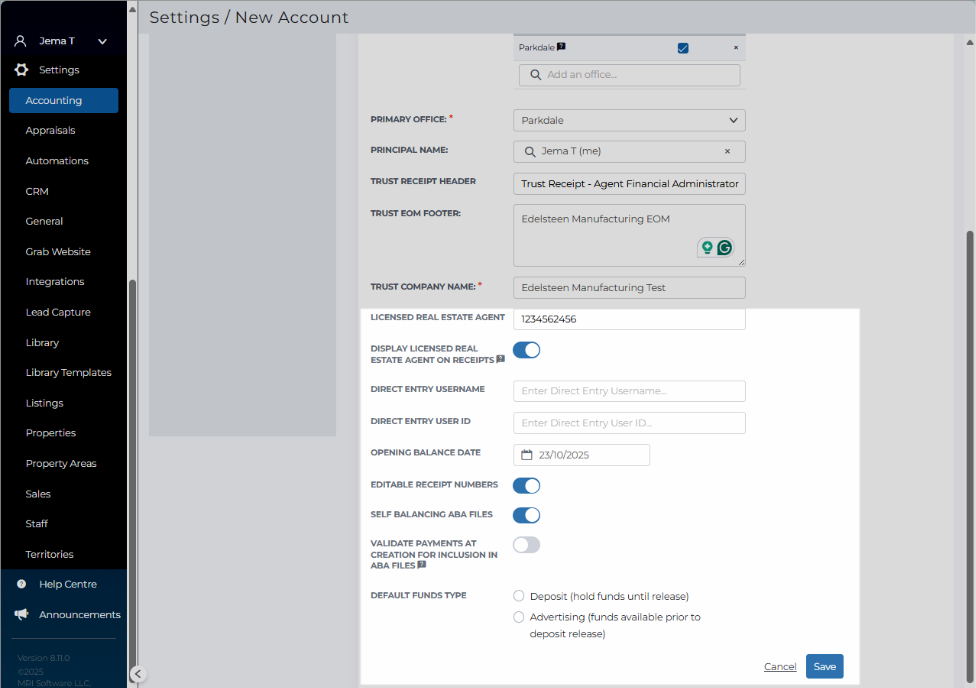The image size is (976, 688).
Task: Open Lead Capture settings
Action: tap(58, 312)
